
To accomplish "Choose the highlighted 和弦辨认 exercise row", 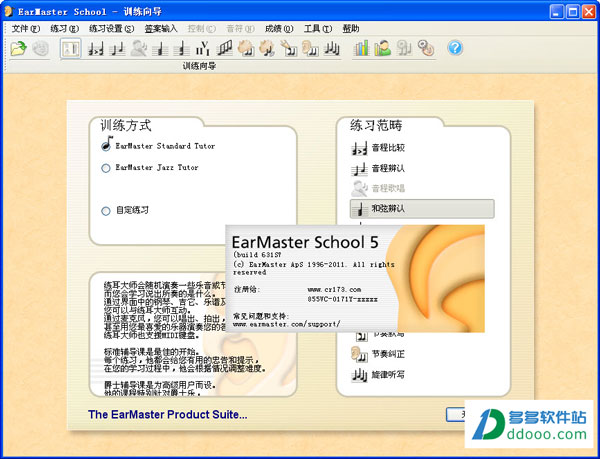I will 422,209.
